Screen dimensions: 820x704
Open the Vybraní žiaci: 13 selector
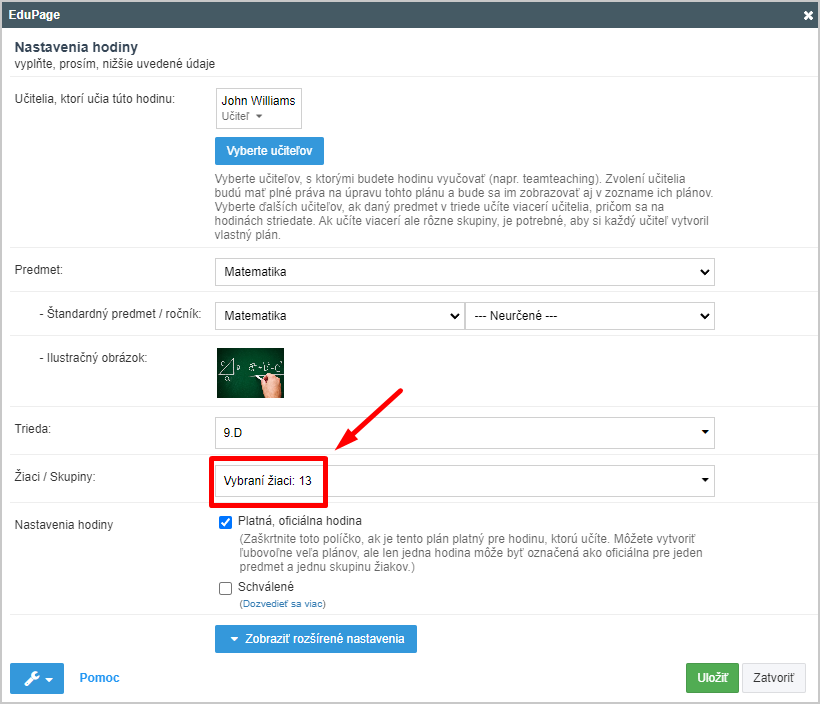(464, 481)
